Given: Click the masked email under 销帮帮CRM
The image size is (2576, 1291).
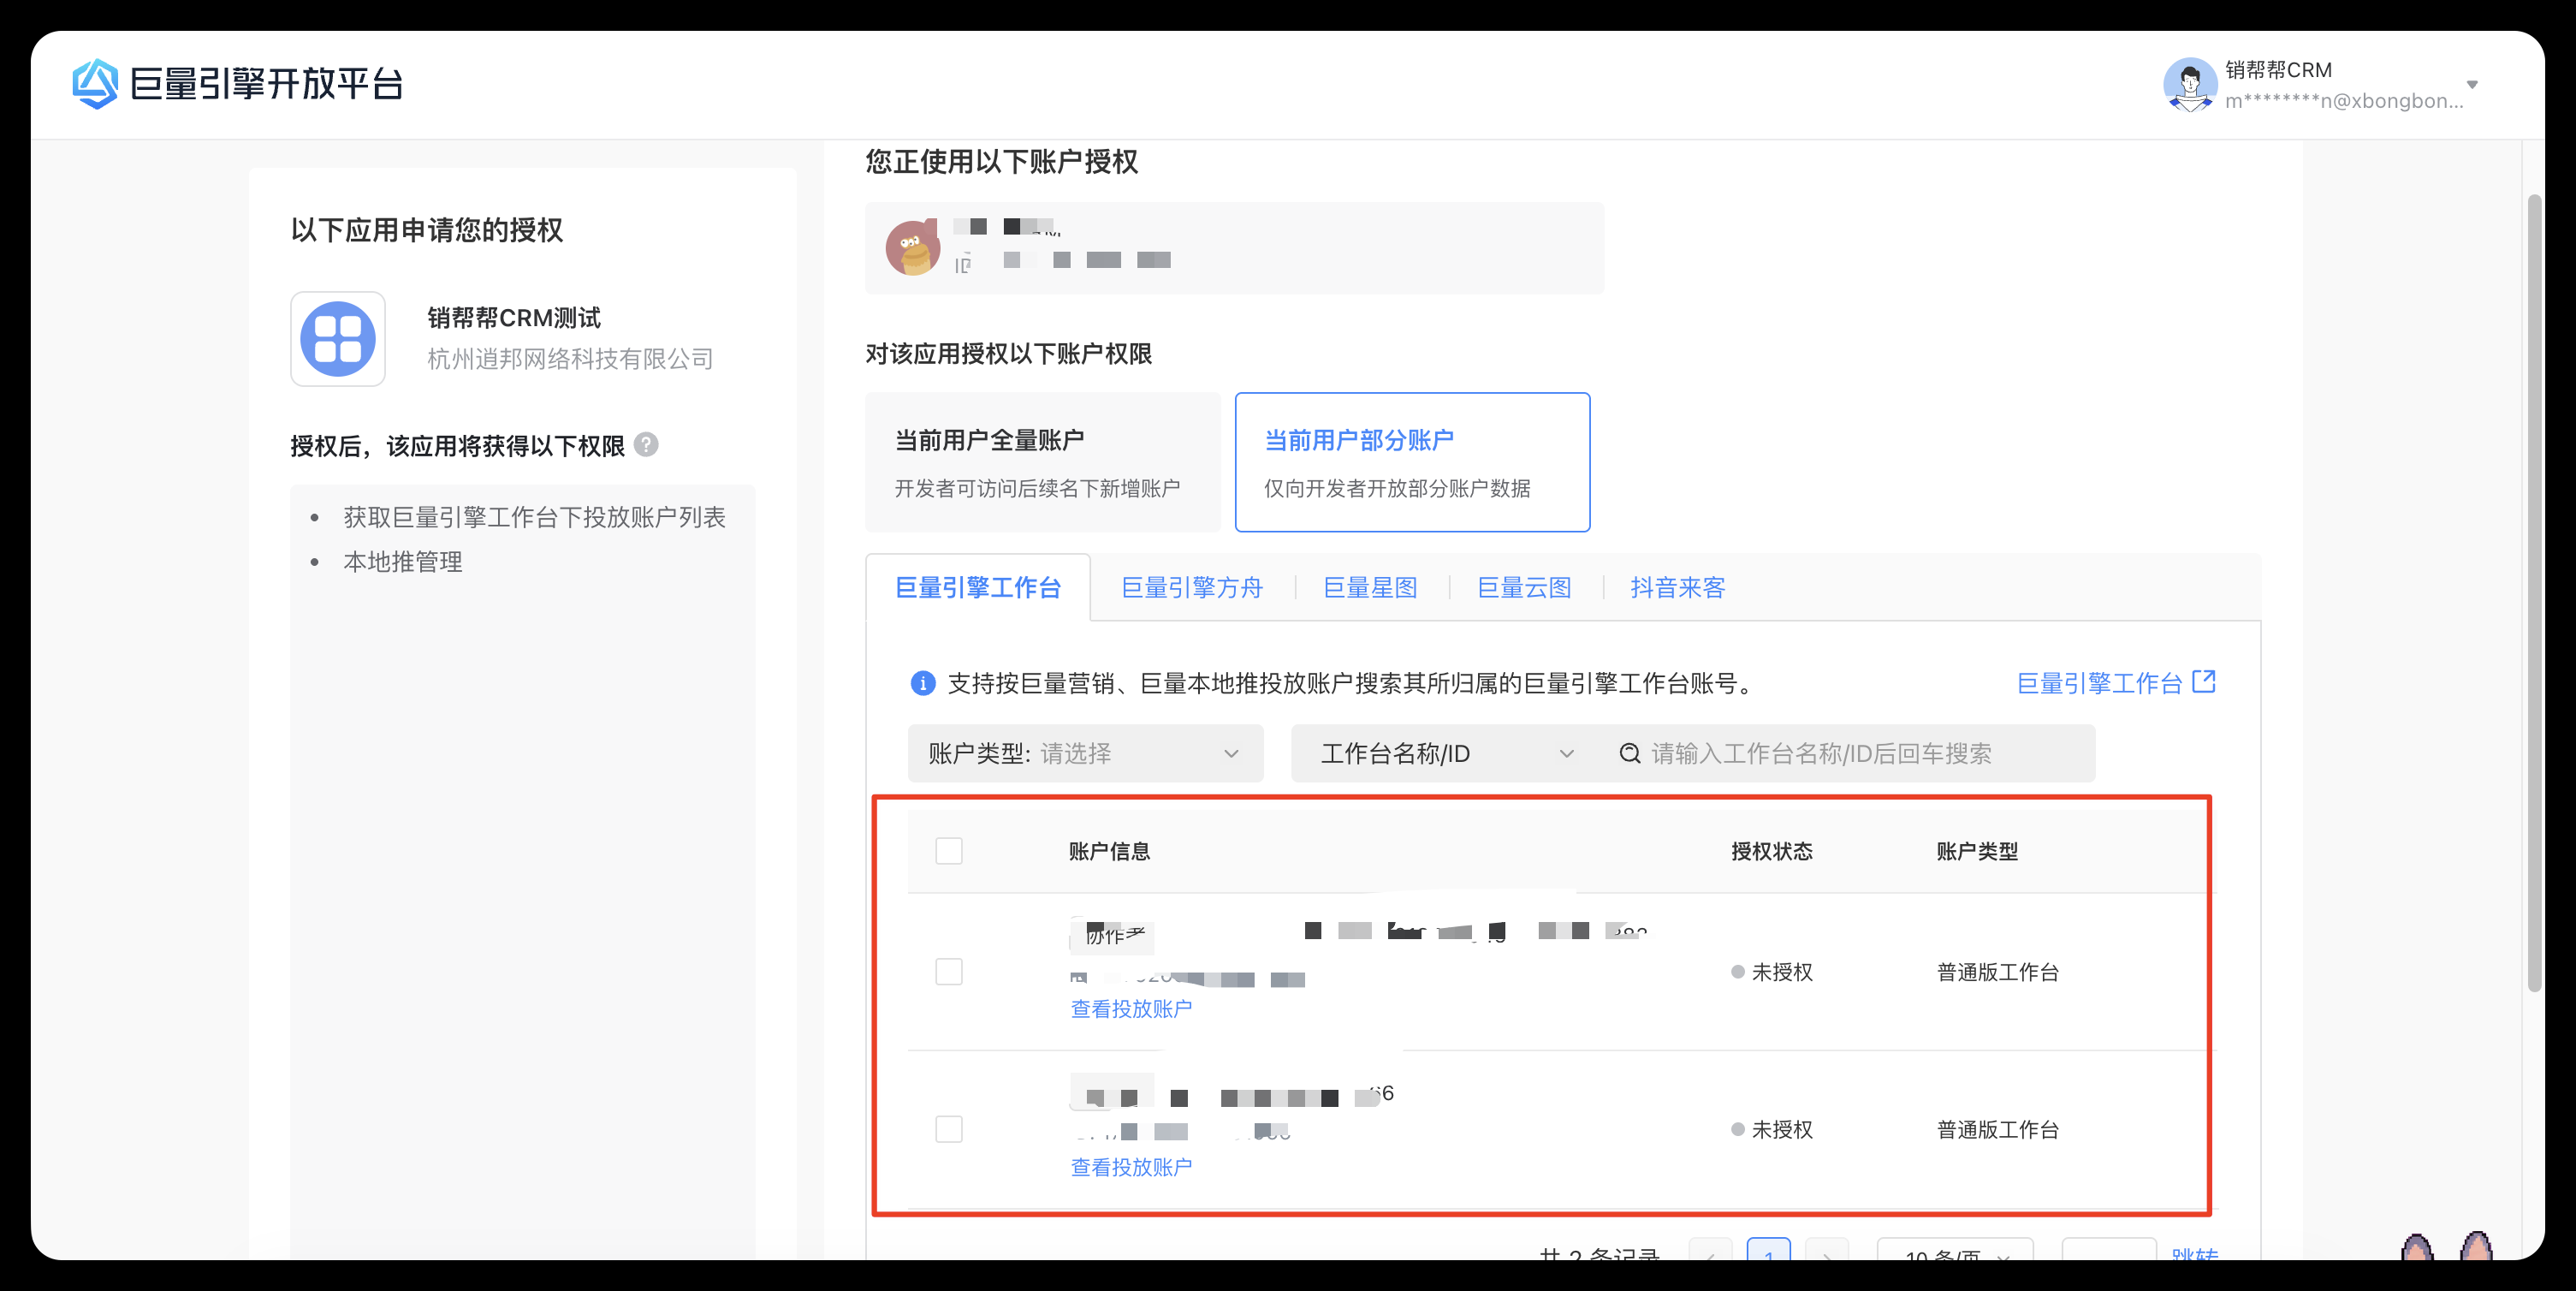Looking at the screenshot, I should tap(2344, 101).
